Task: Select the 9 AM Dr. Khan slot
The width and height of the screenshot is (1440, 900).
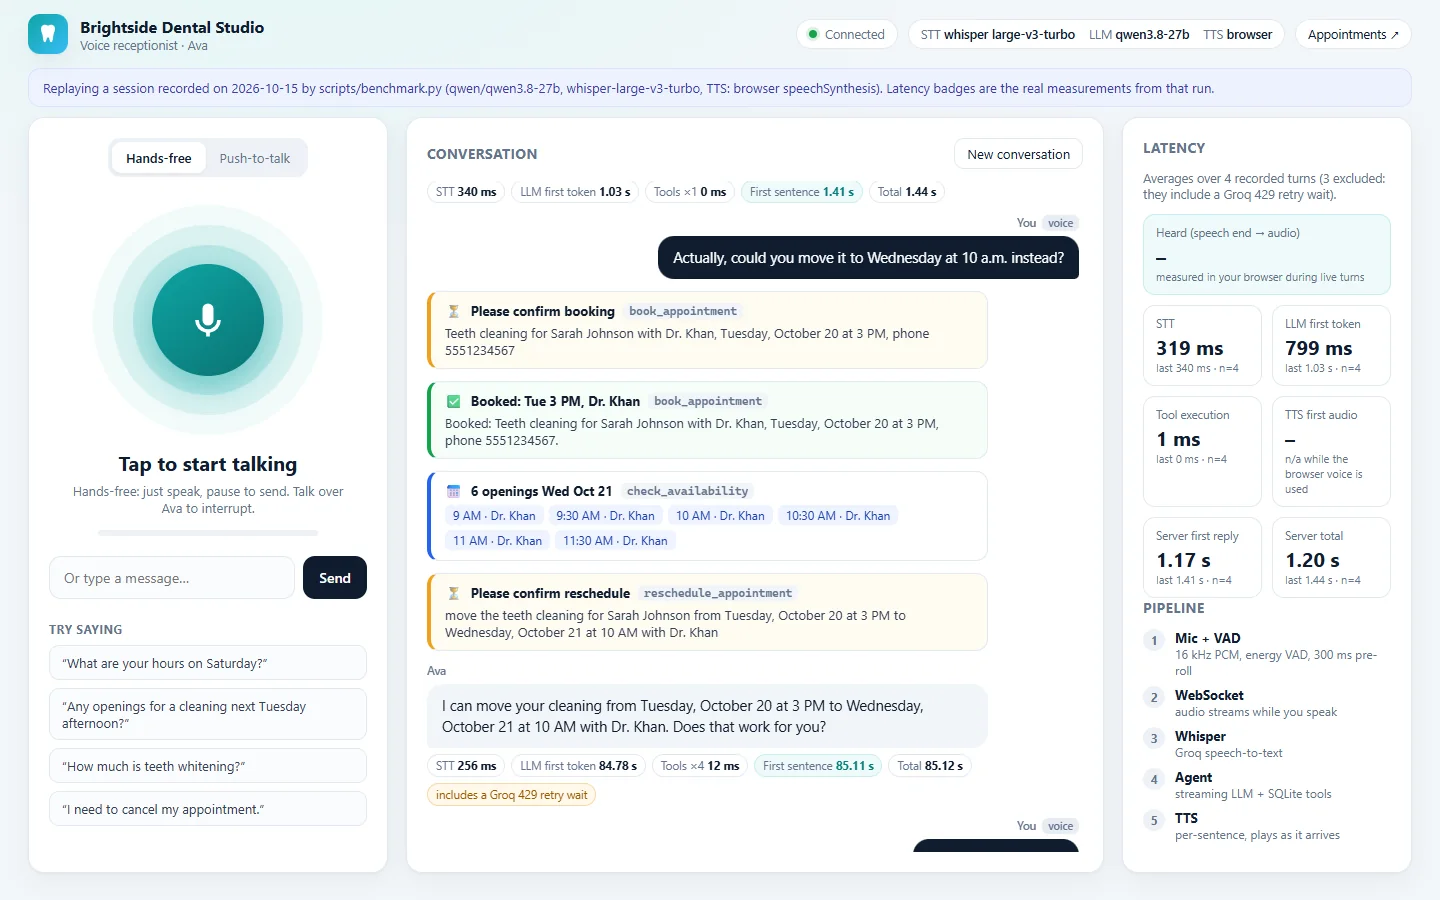Action: [x=494, y=516]
